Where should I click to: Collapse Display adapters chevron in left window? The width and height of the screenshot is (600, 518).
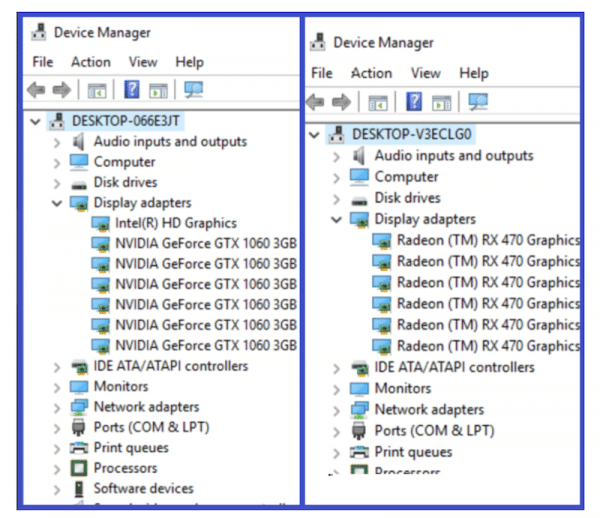tap(57, 203)
